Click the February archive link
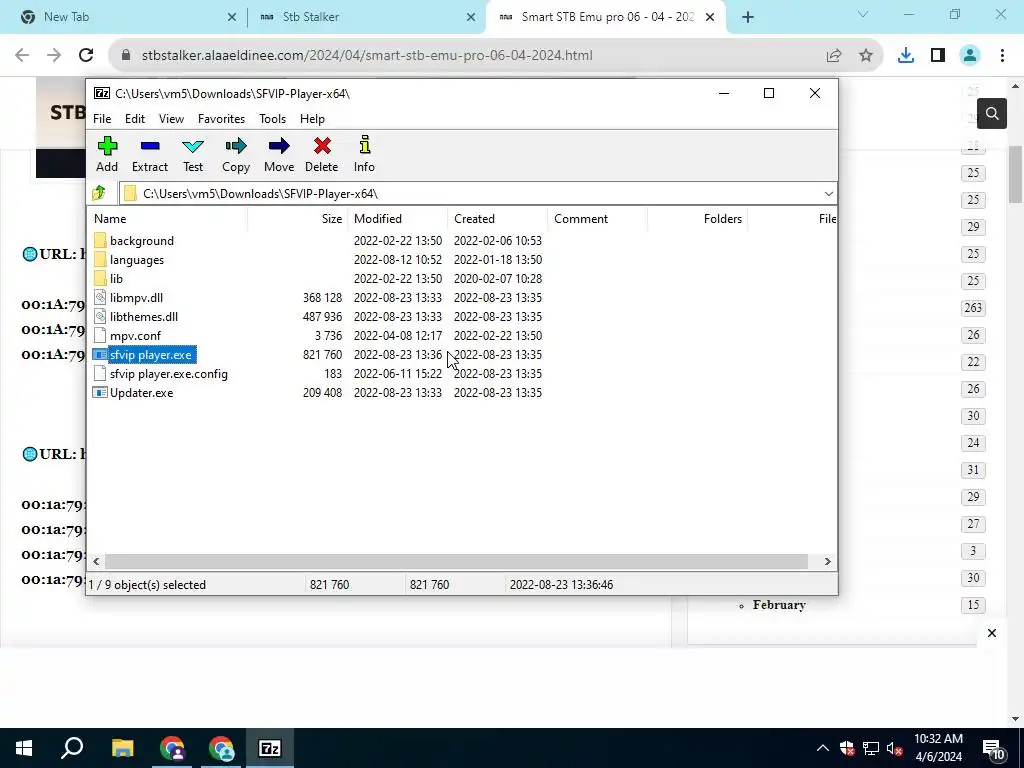This screenshot has height=768, width=1024. [779, 605]
